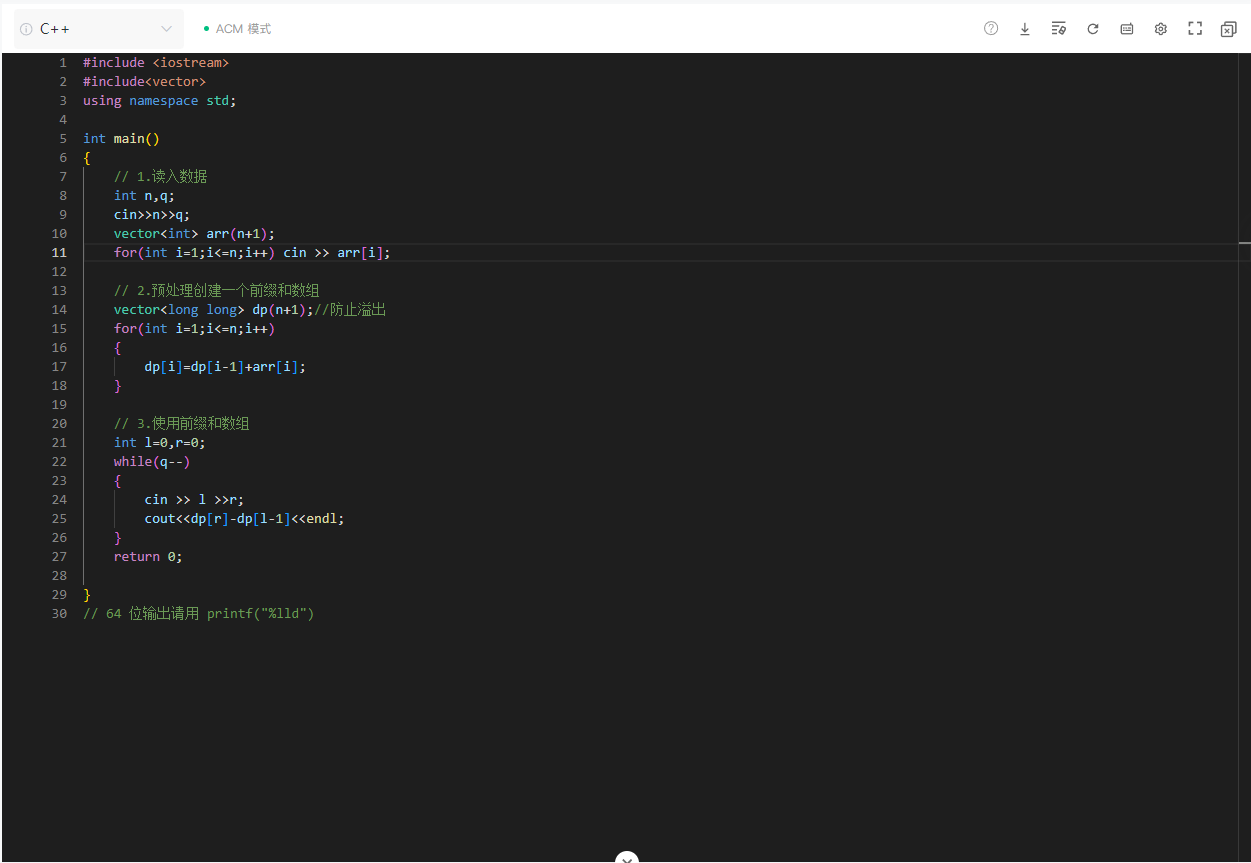This screenshot has height=863, width=1251.
Task: Click the comment "// 3.使用前缀和数组"
Action: pyautogui.click(x=181, y=424)
